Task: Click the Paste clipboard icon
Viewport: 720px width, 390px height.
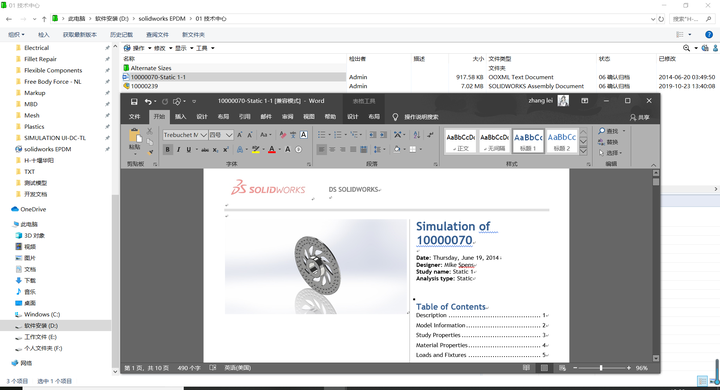Action: coord(135,136)
